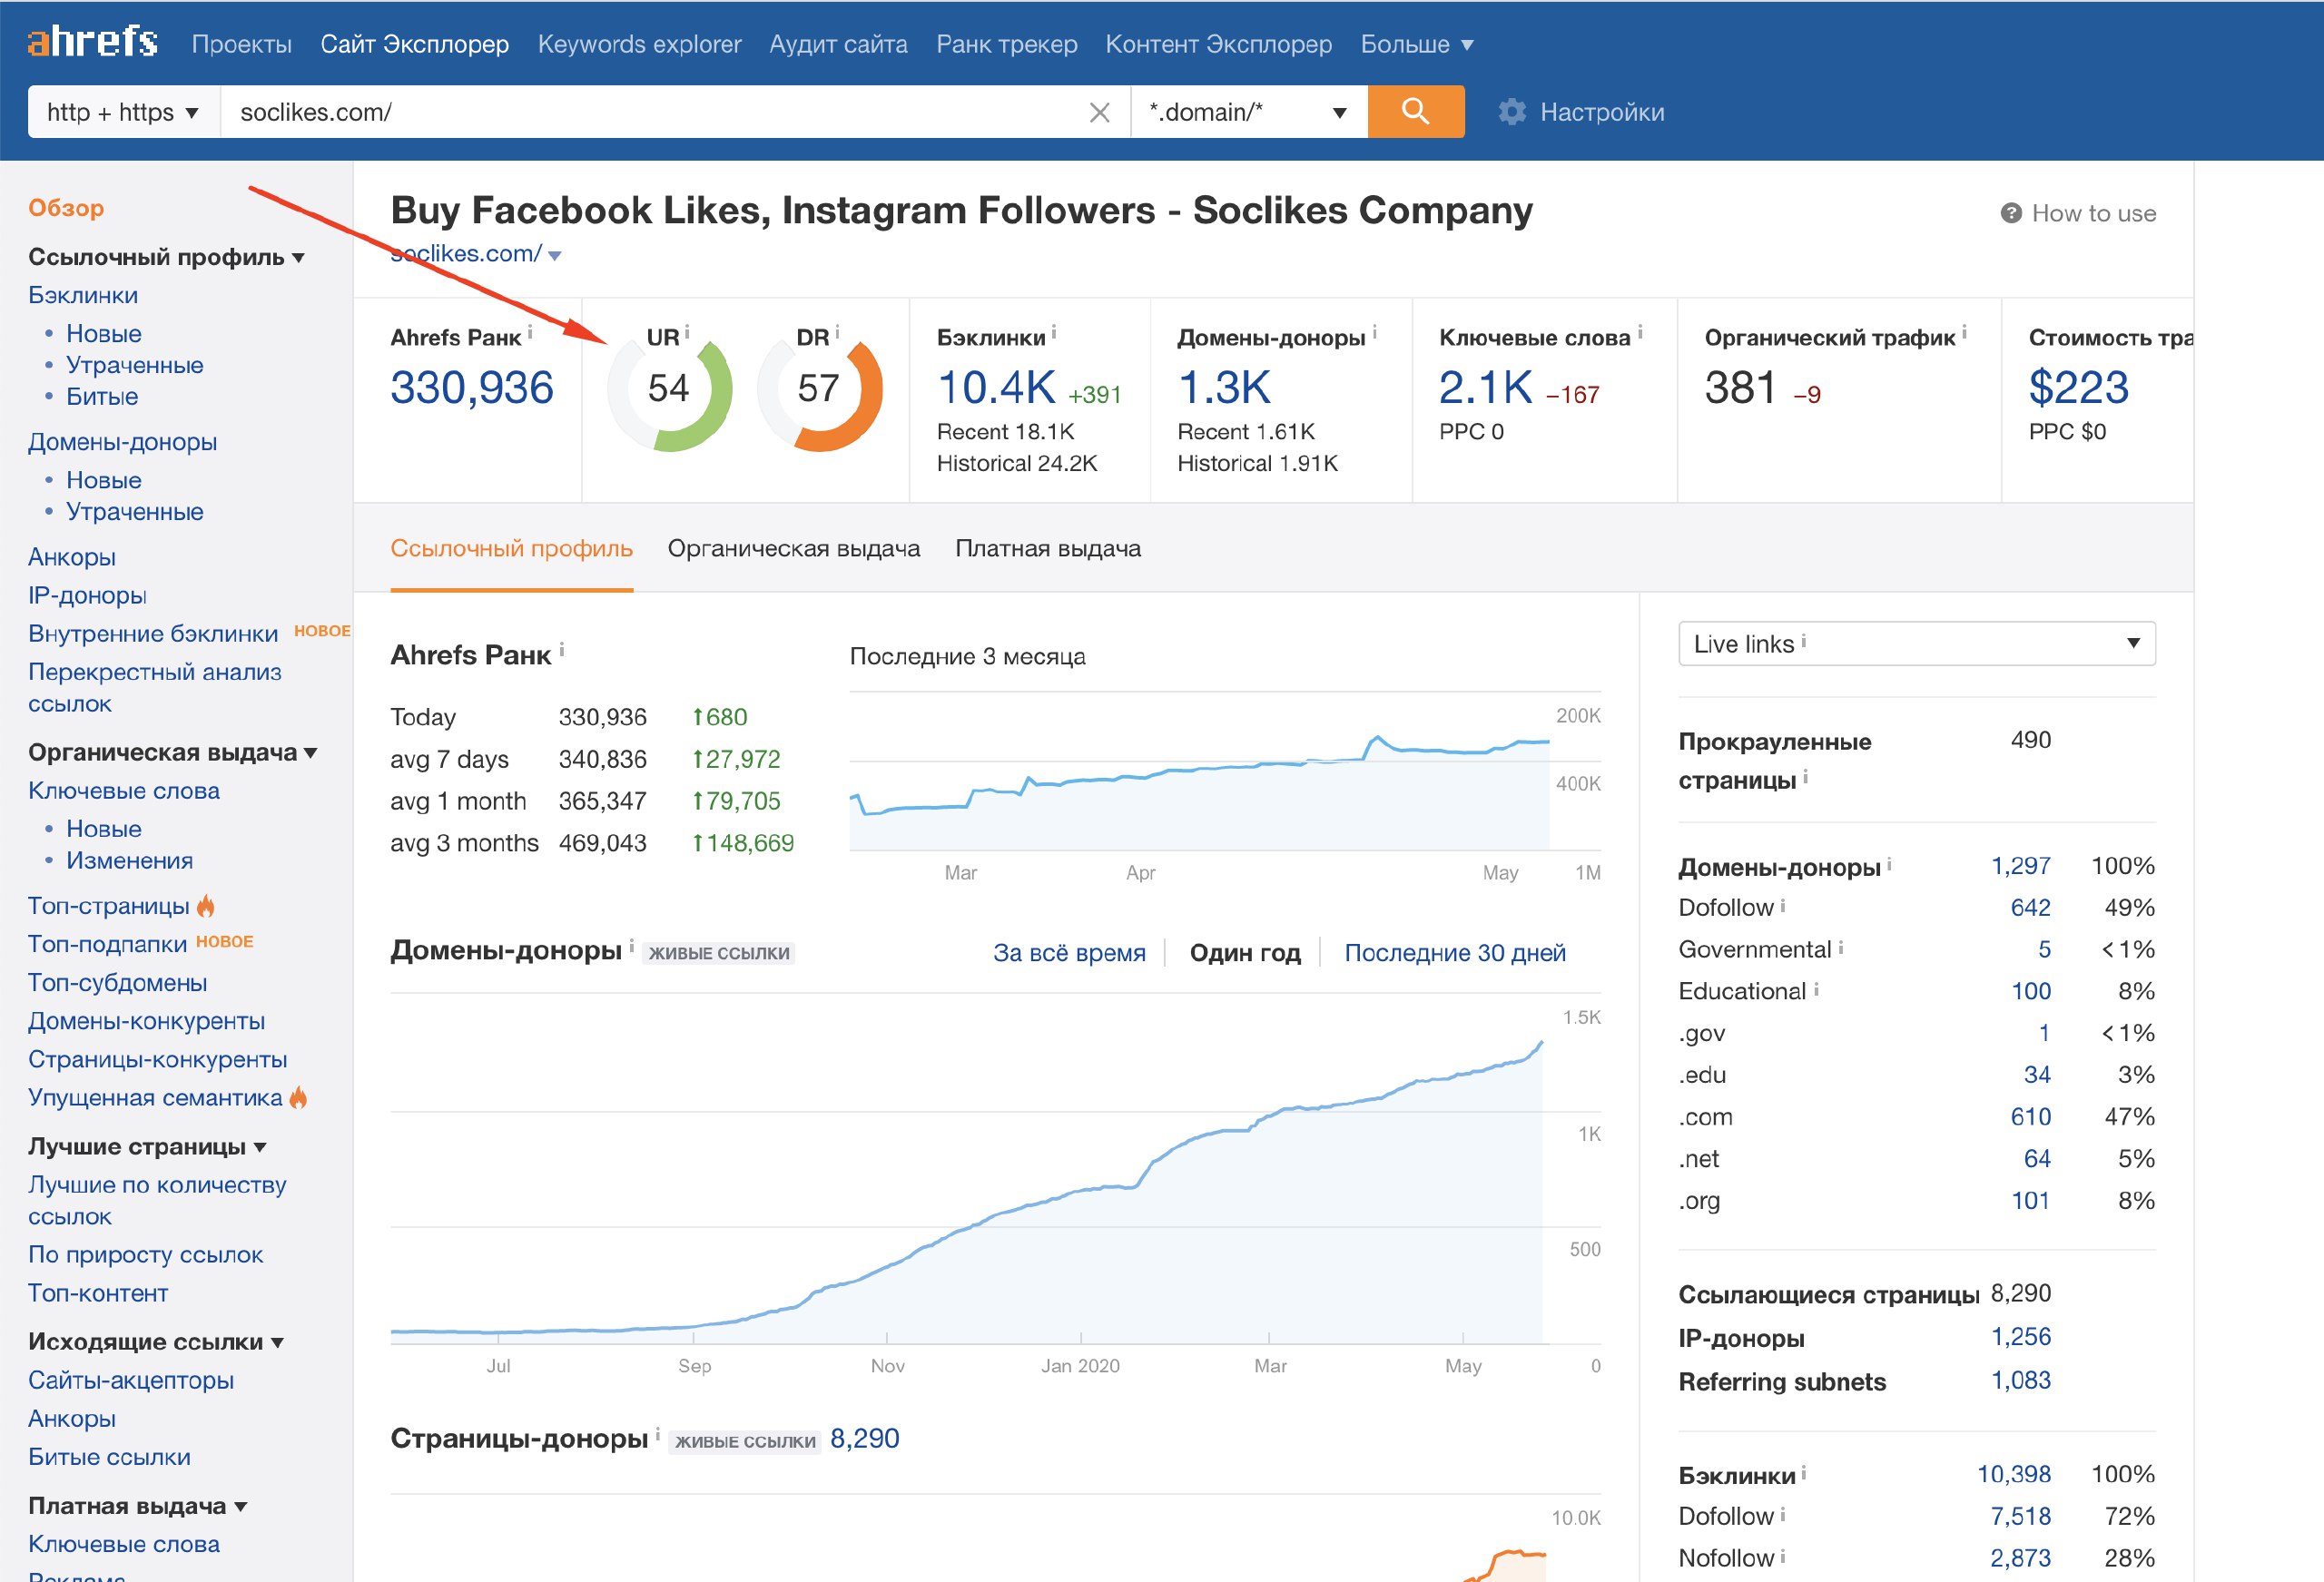Open the Больше menu dropdown
This screenshot has height=1582, width=2324.
1416,44
